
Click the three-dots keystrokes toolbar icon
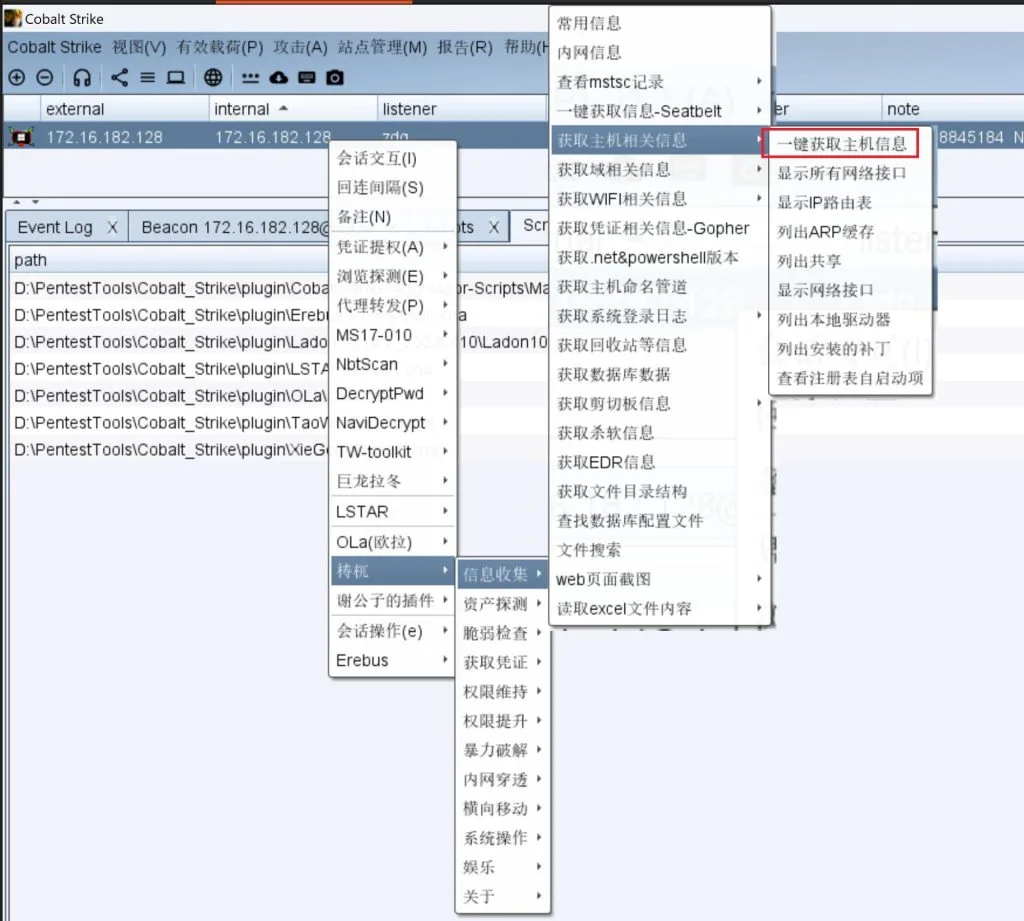(x=250, y=78)
